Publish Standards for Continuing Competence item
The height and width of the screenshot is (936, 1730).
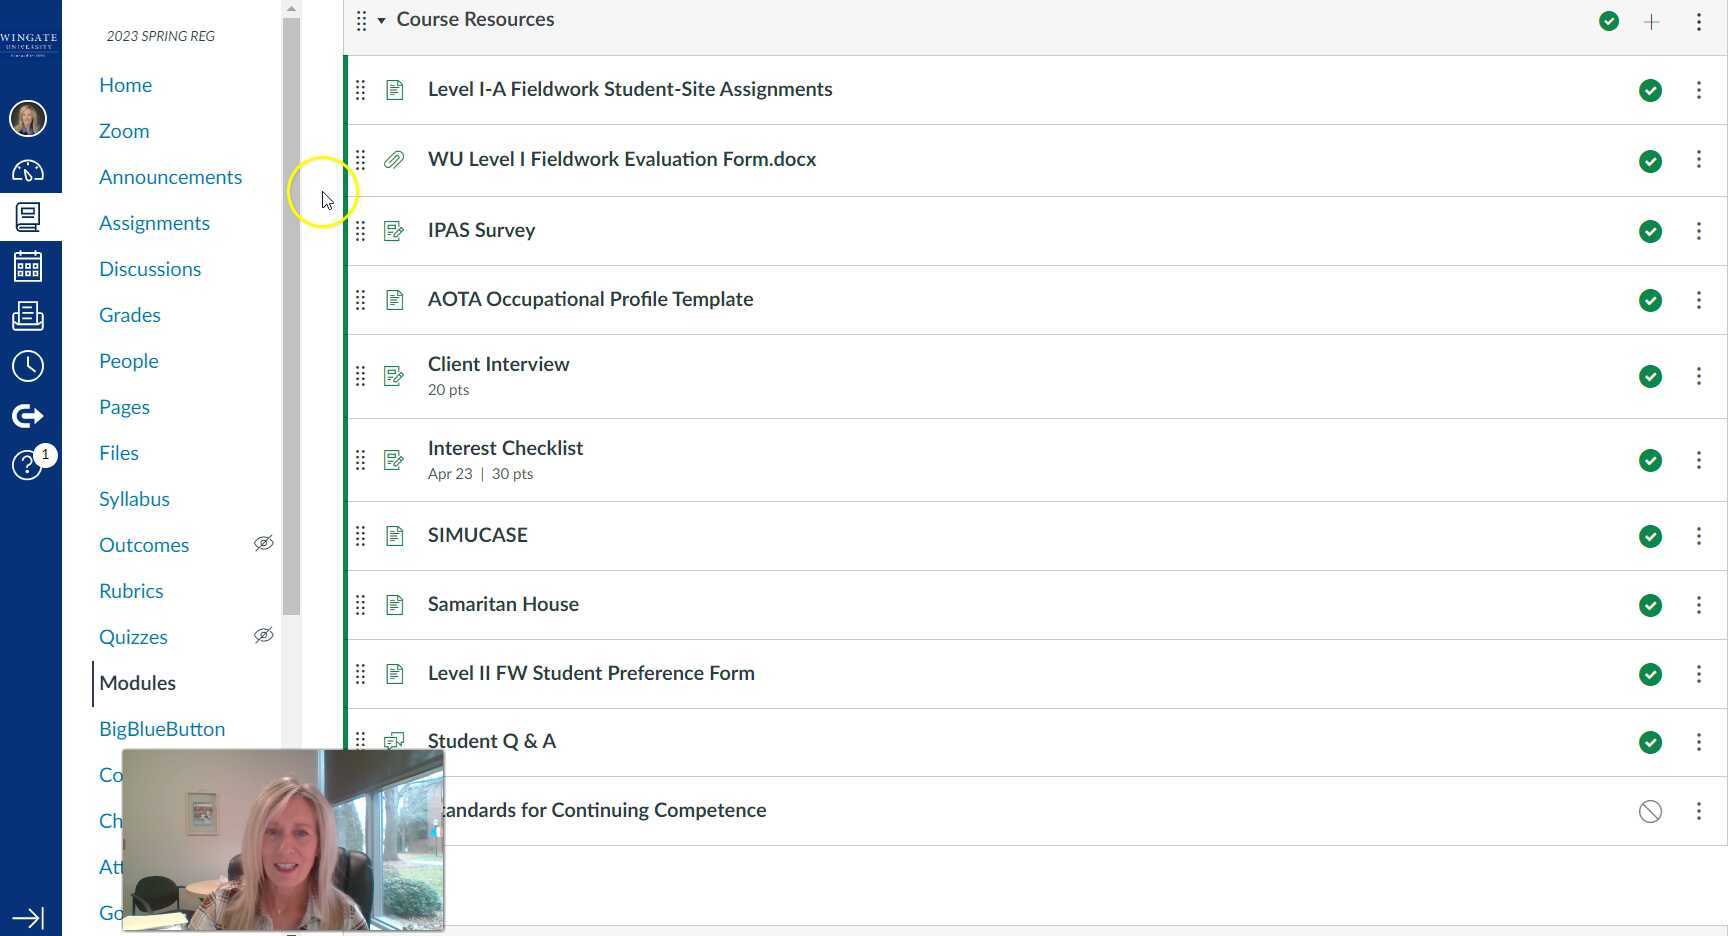[1650, 811]
